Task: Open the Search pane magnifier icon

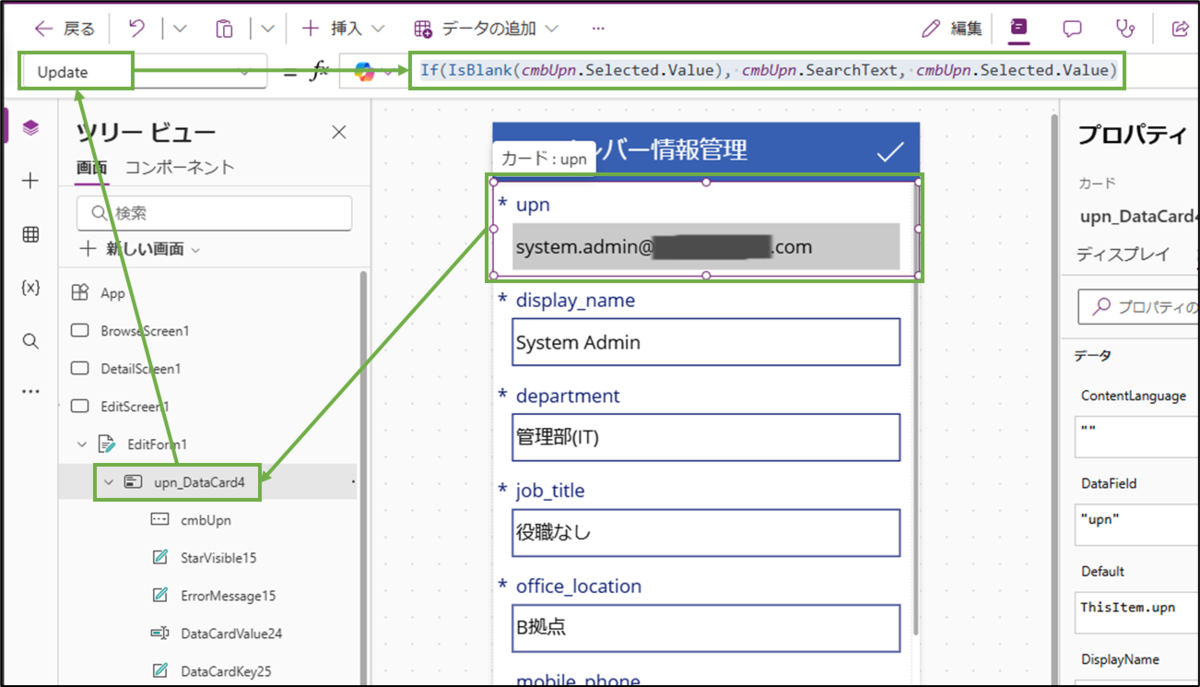Action: tap(31, 341)
